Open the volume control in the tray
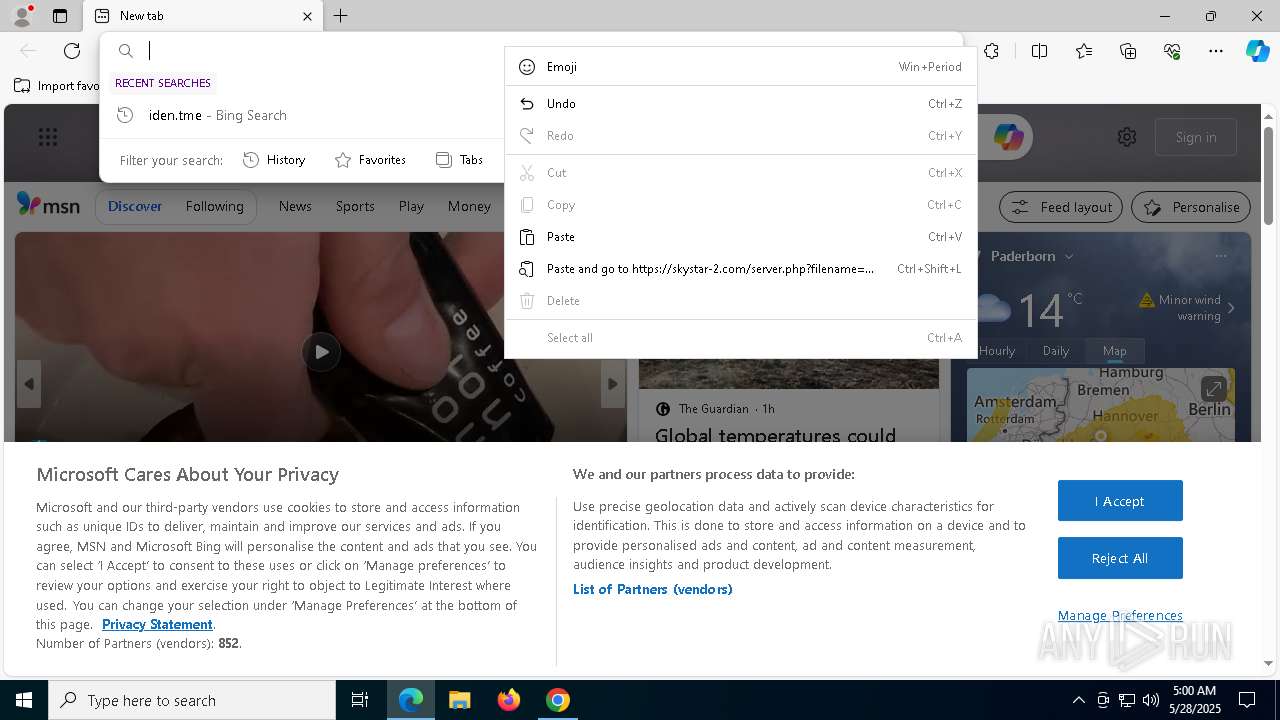 [1150, 700]
